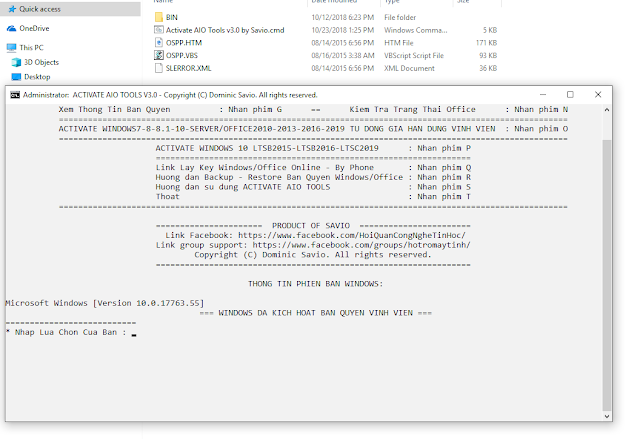Screen dimensions: 640x439
Task: Click the ACTIVATE WINDOWS 10 LTSB2015 line
Action: pos(313,148)
